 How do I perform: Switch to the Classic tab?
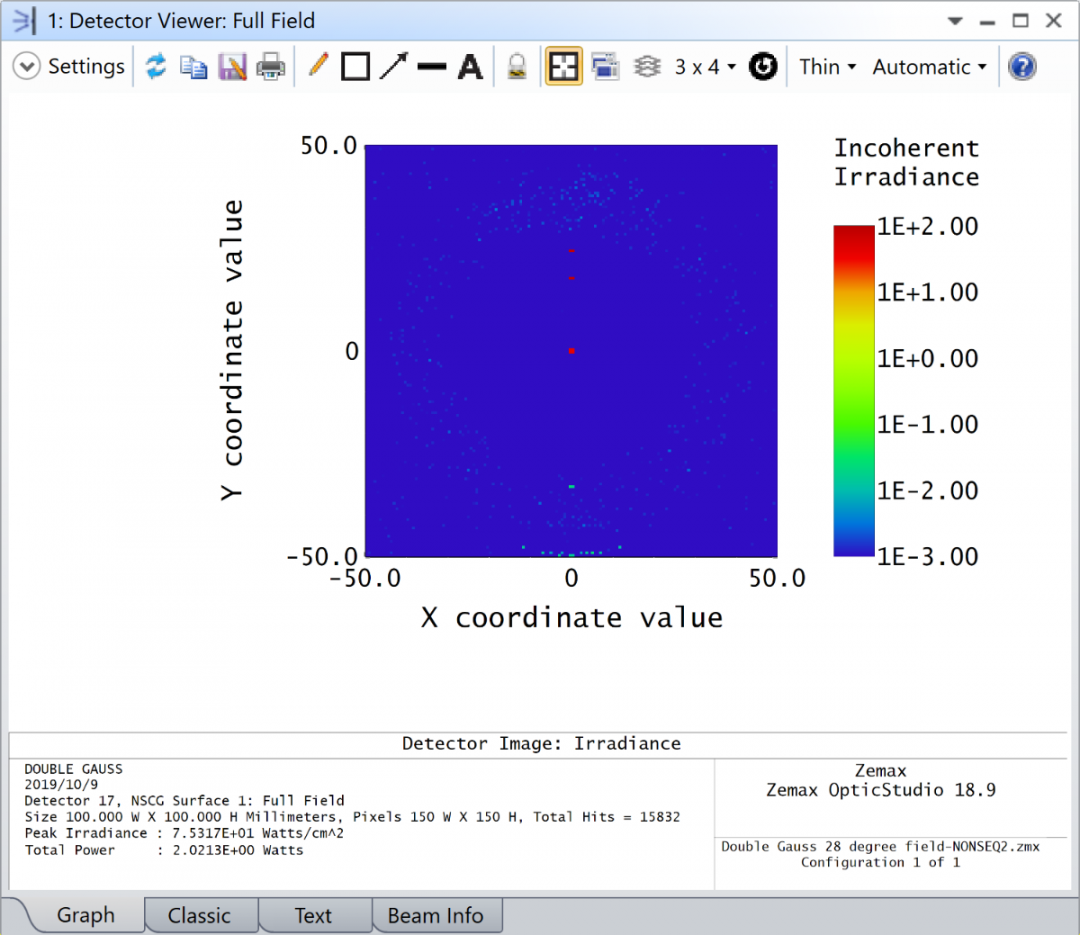coord(199,915)
